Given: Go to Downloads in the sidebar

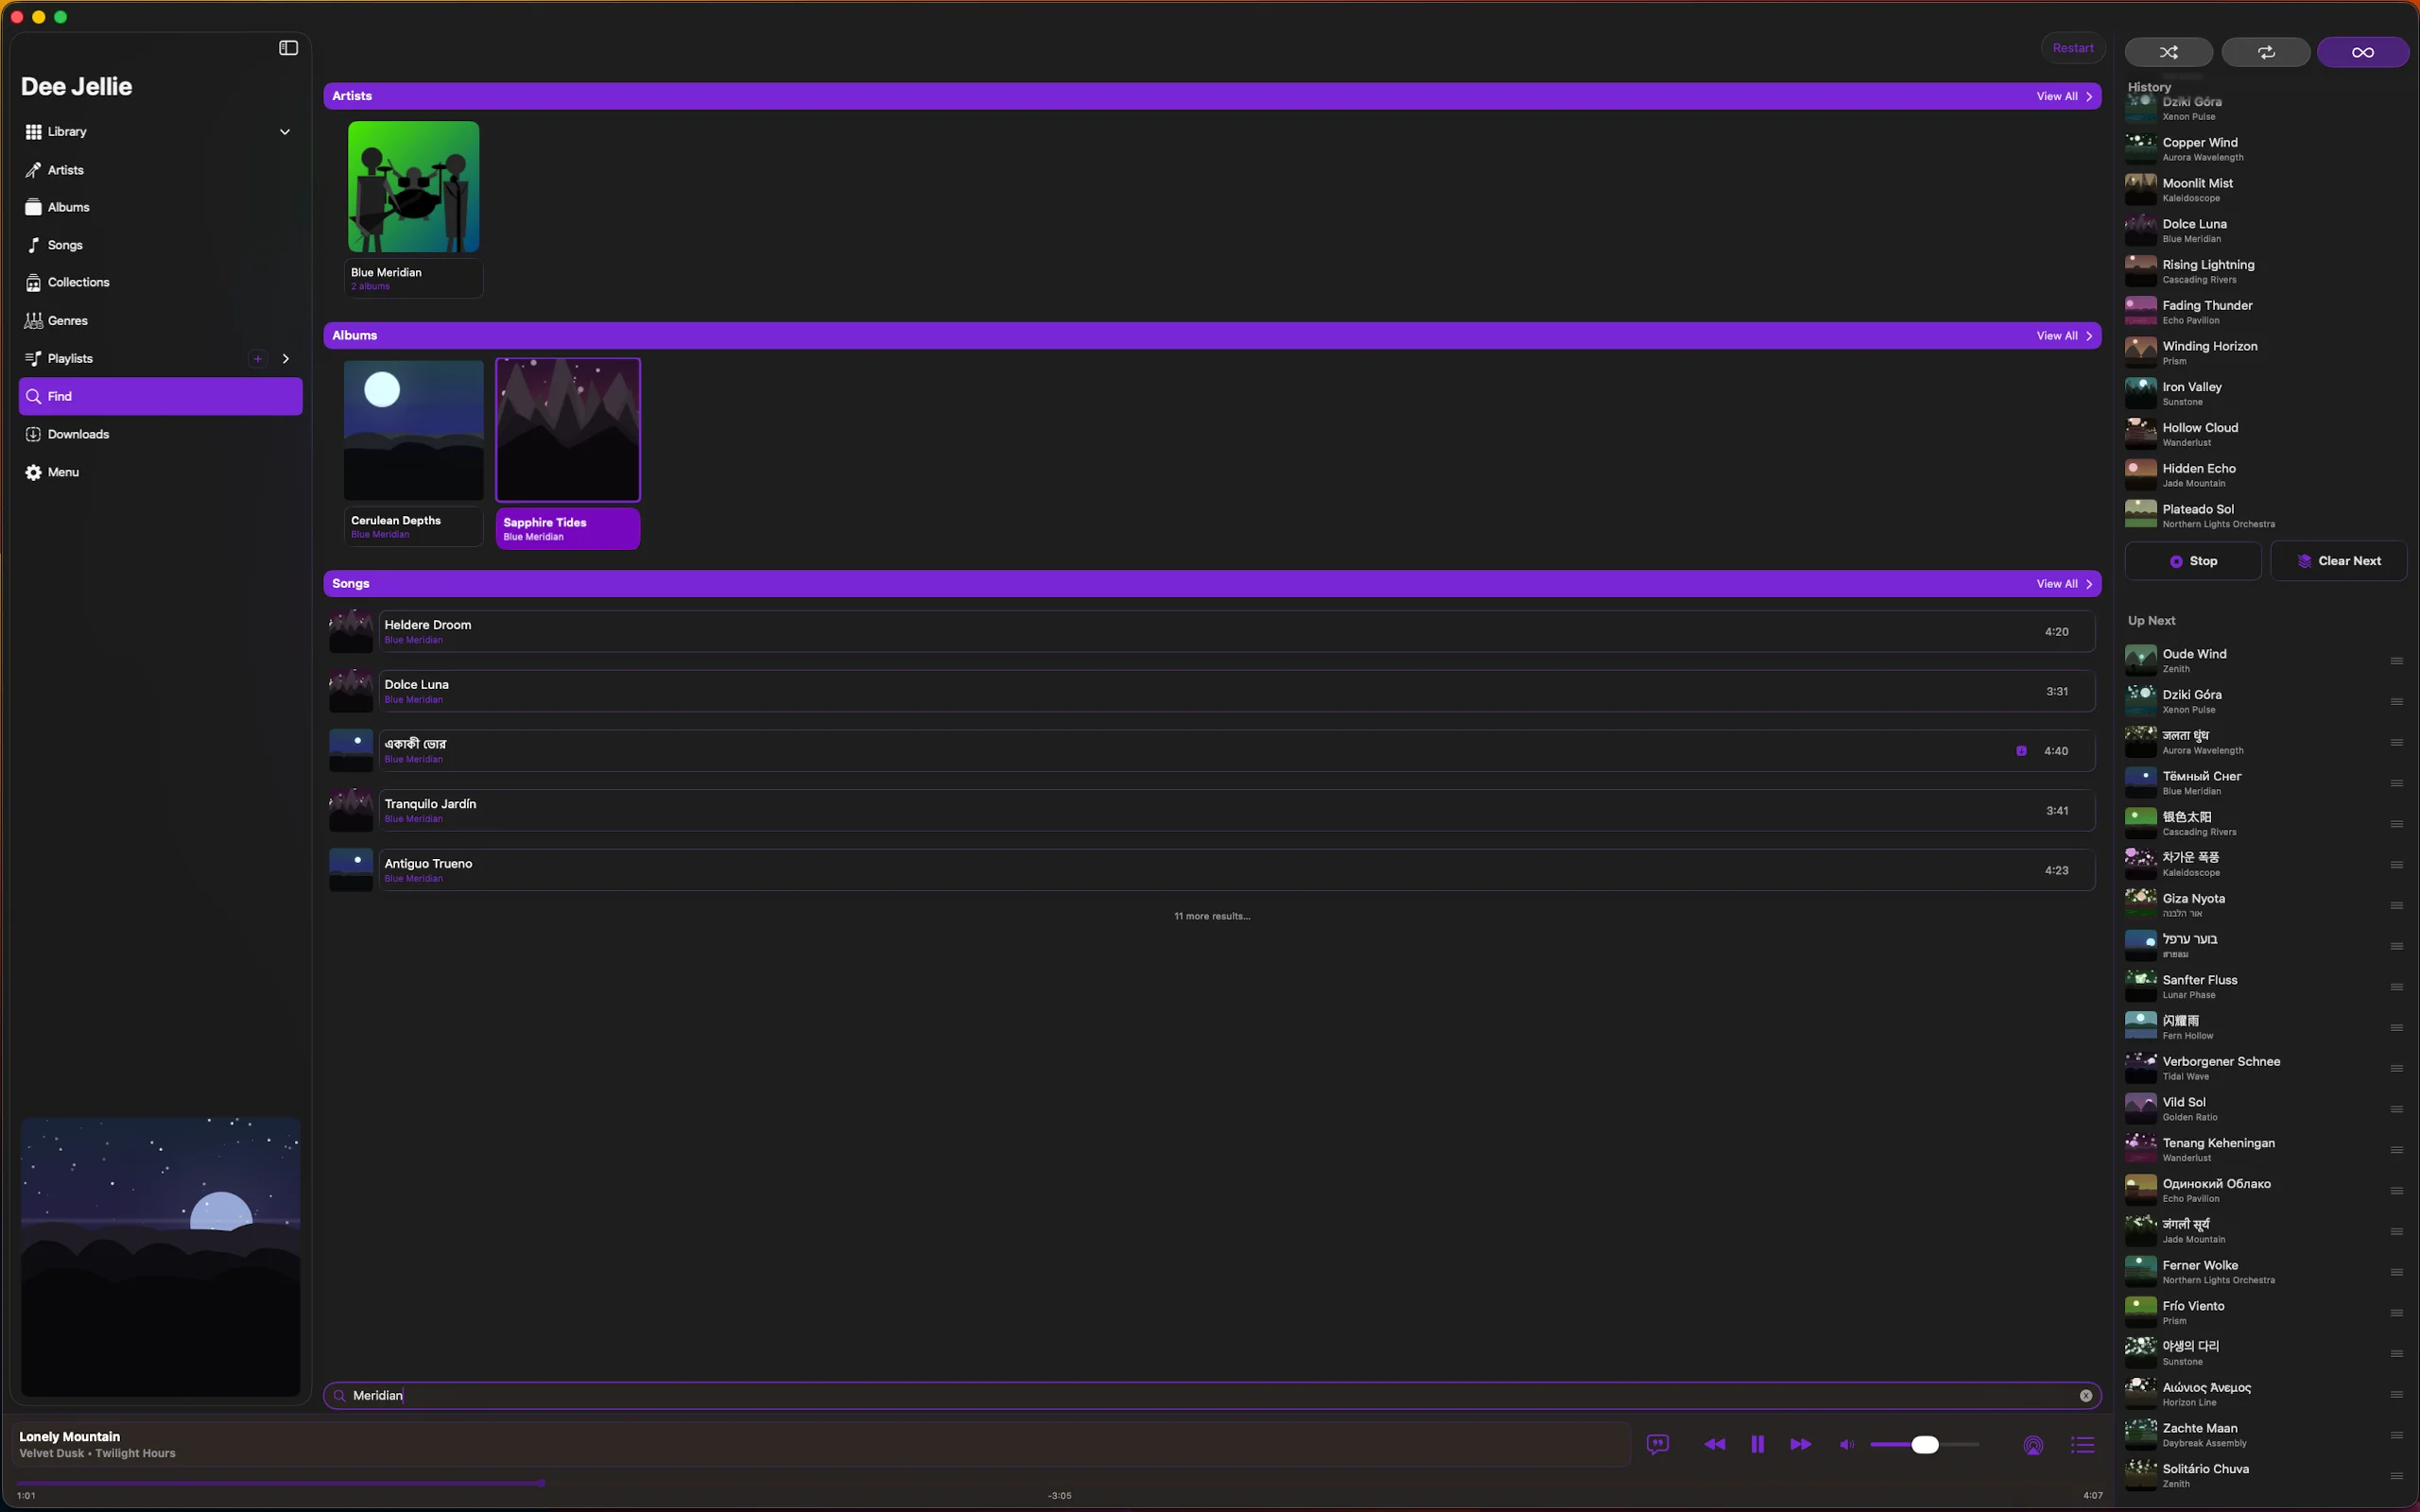Looking at the screenshot, I should tap(78, 434).
